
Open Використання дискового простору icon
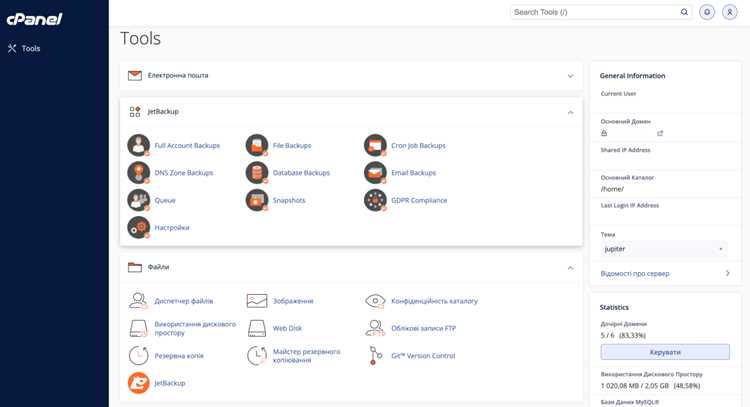(x=139, y=328)
